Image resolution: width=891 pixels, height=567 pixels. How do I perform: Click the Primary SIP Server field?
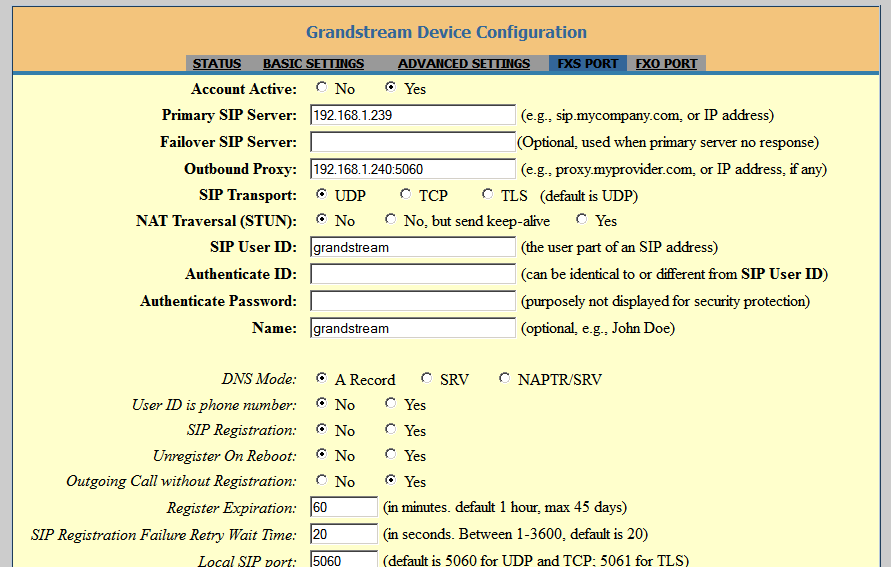click(413, 115)
